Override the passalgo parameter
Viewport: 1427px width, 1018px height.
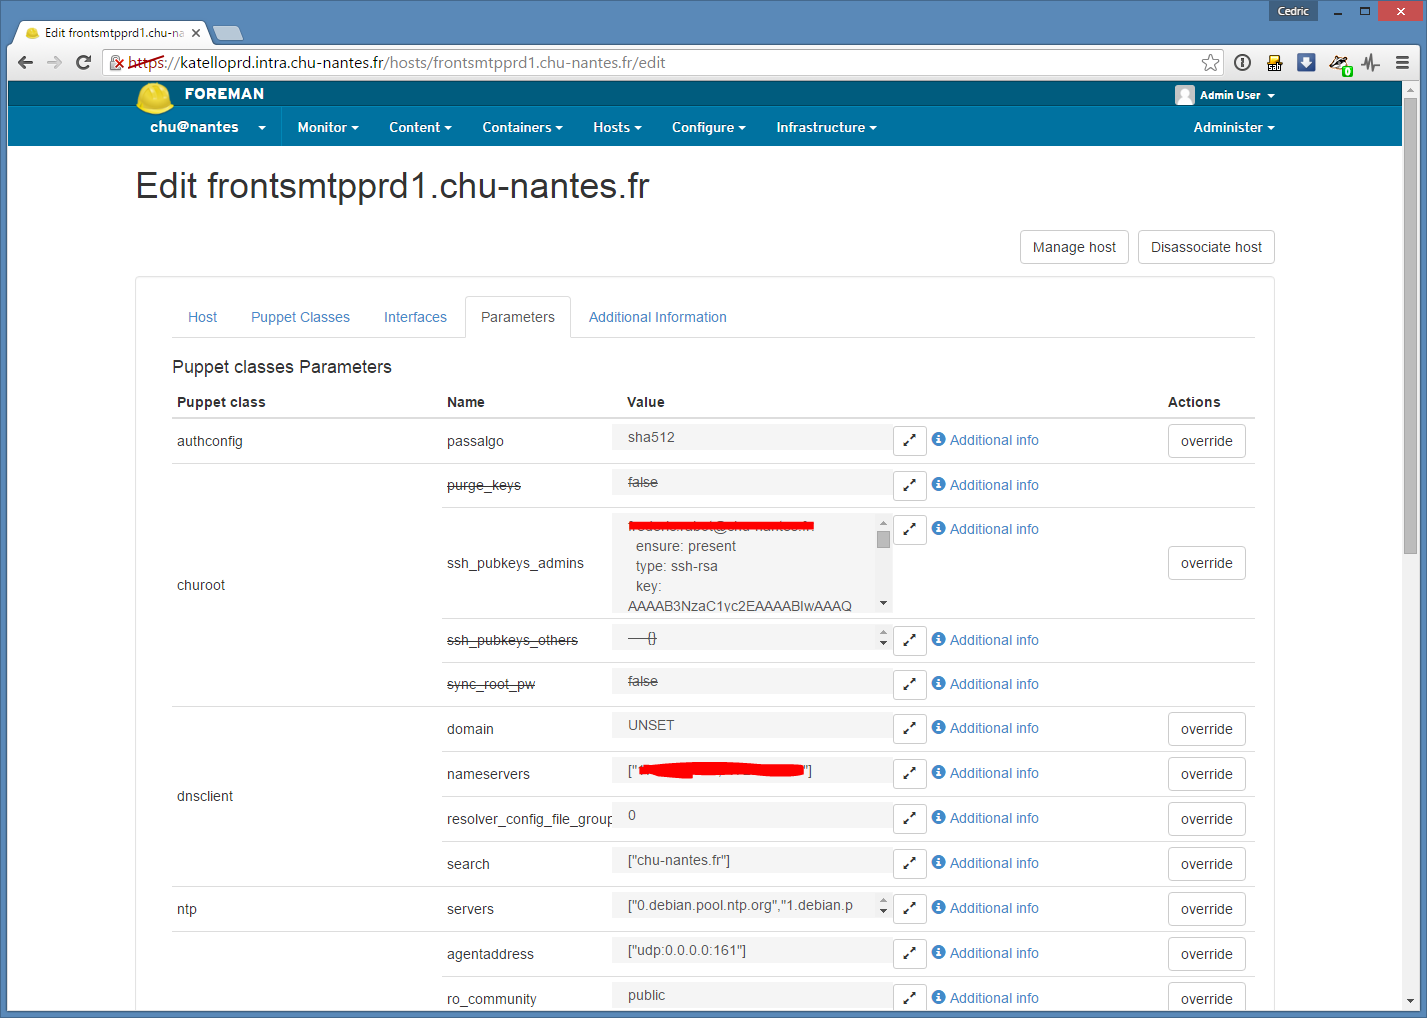click(1206, 441)
